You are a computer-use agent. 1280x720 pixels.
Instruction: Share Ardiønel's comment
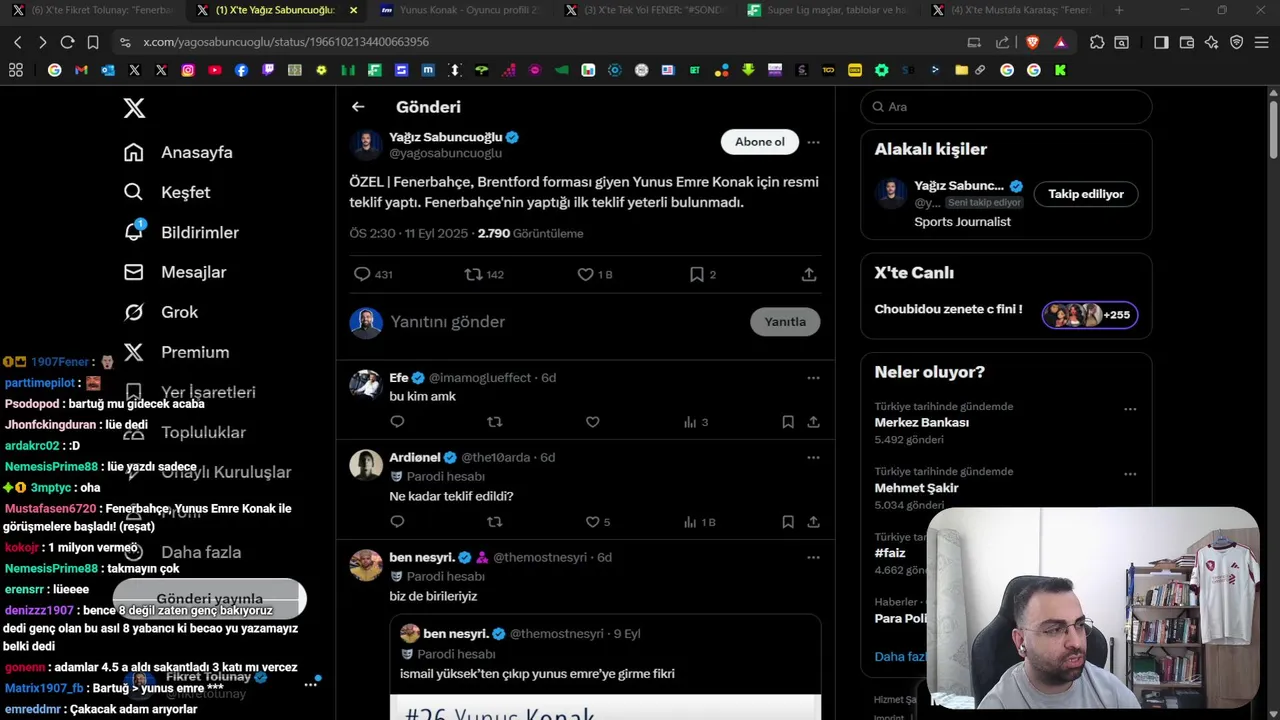coord(813,522)
